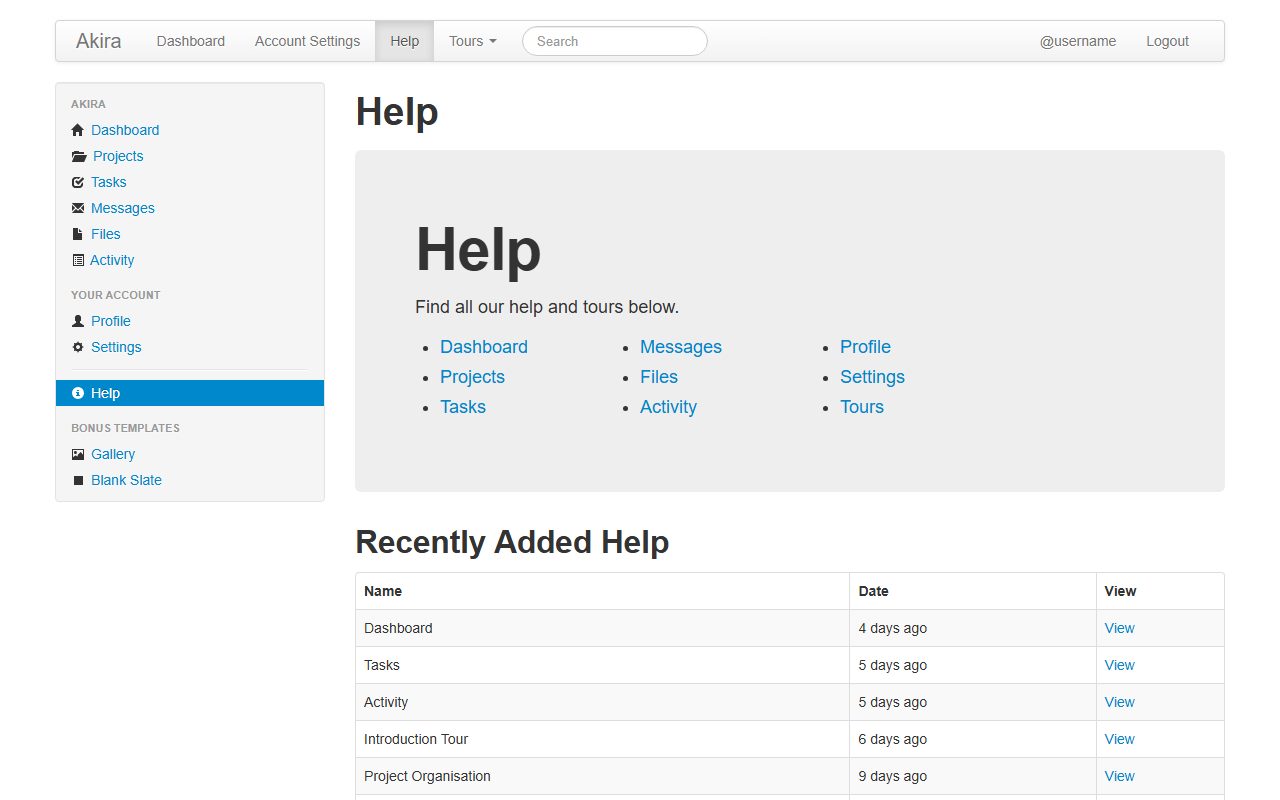Click the gear icon next to Settings
The height and width of the screenshot is (800, 1280).
pos(78,347)
